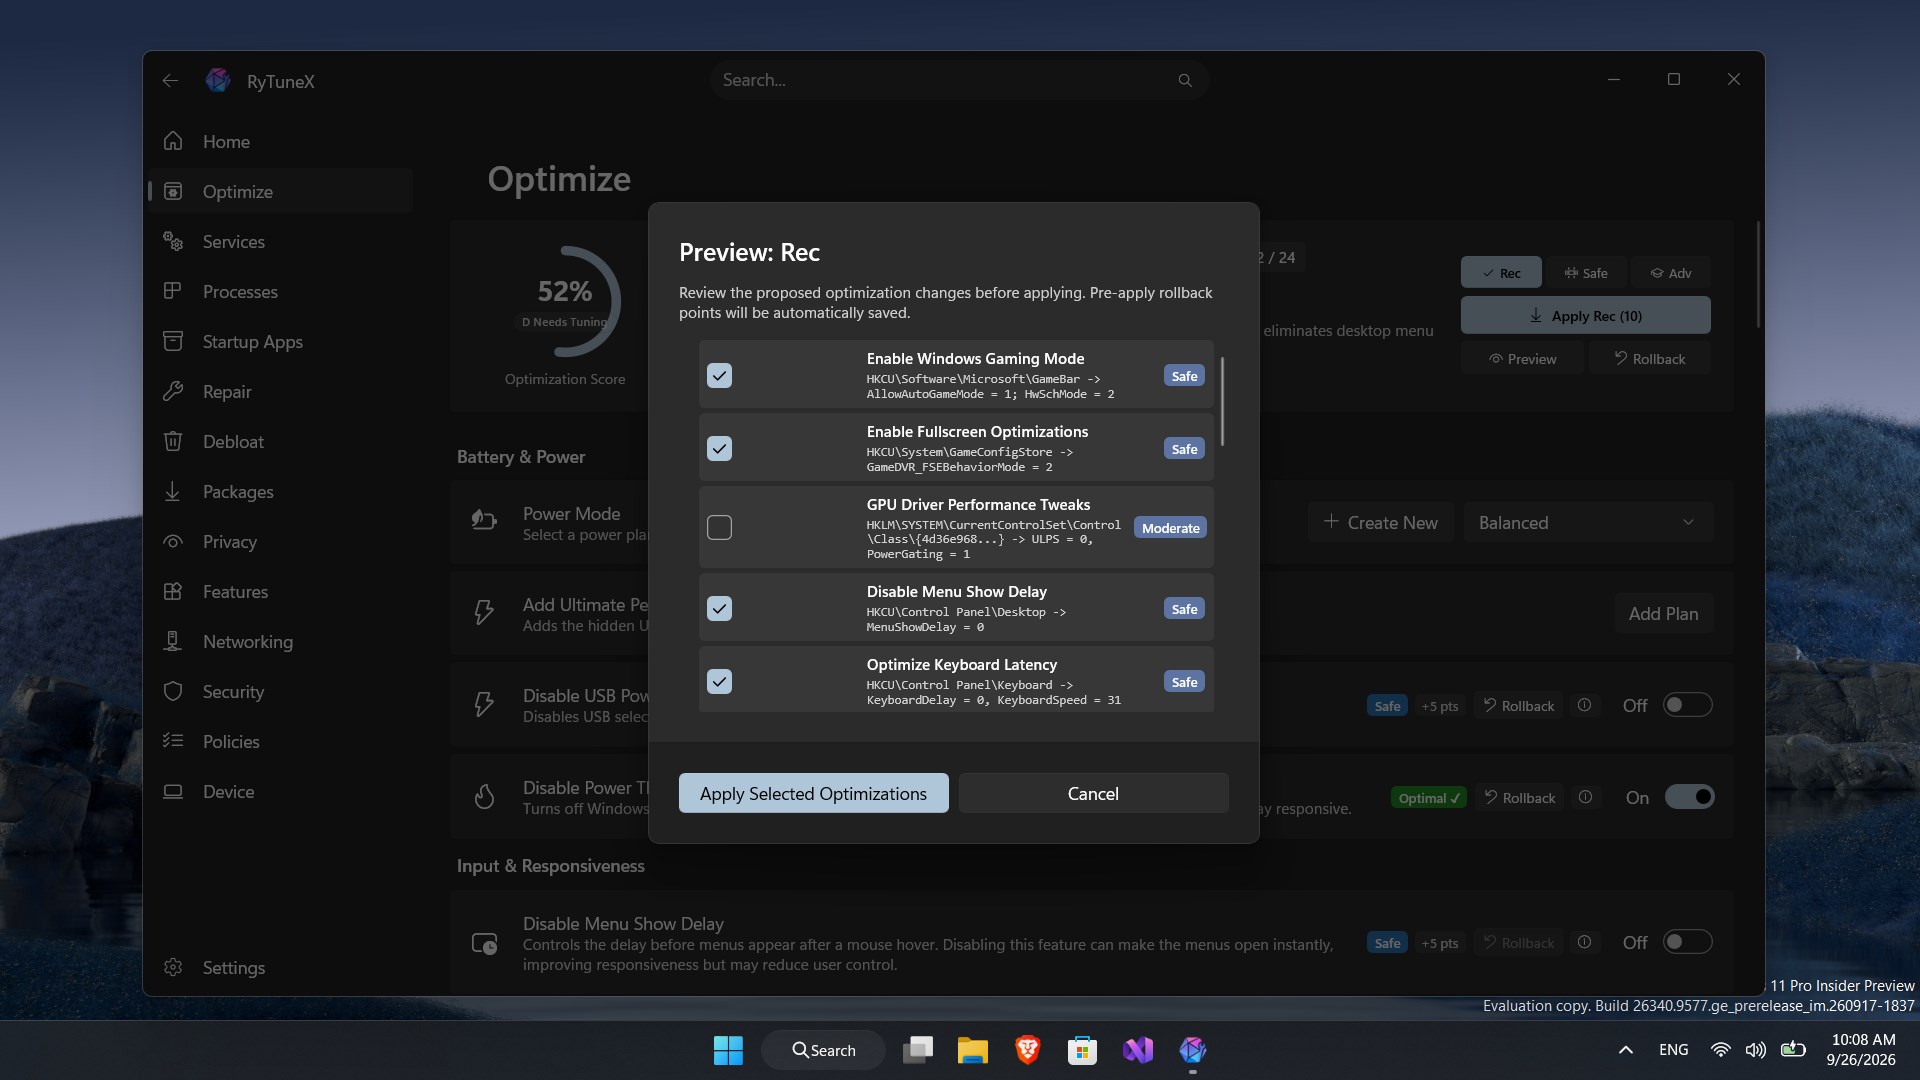
Task: Click the Security shield icon
Action: click(173, 691)
